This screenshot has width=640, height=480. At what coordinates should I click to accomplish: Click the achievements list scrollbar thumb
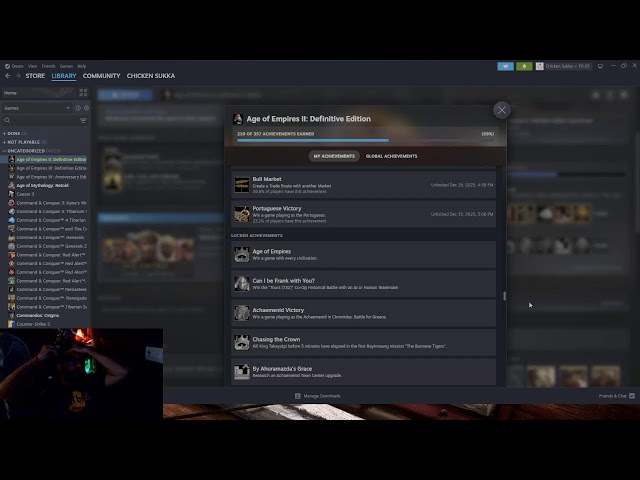[504, 296]
